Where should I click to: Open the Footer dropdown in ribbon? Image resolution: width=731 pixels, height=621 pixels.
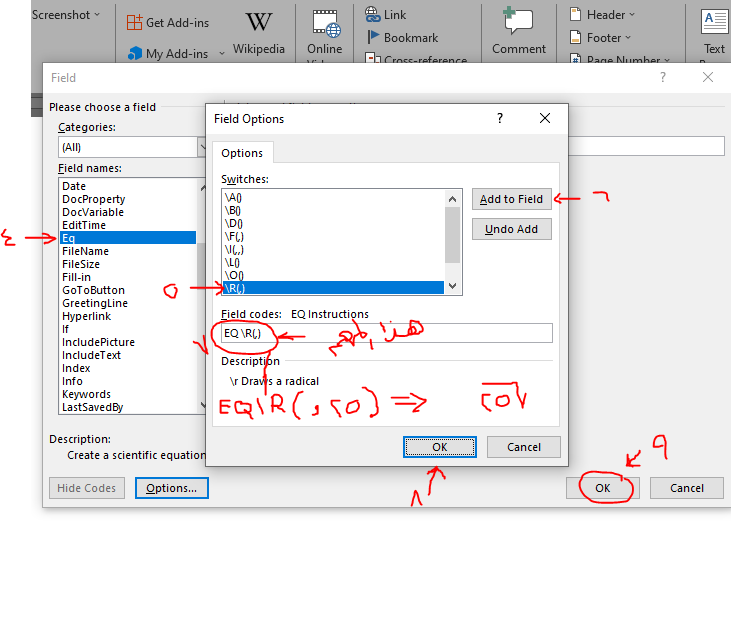pyautogui.click(x=600, y=38)
